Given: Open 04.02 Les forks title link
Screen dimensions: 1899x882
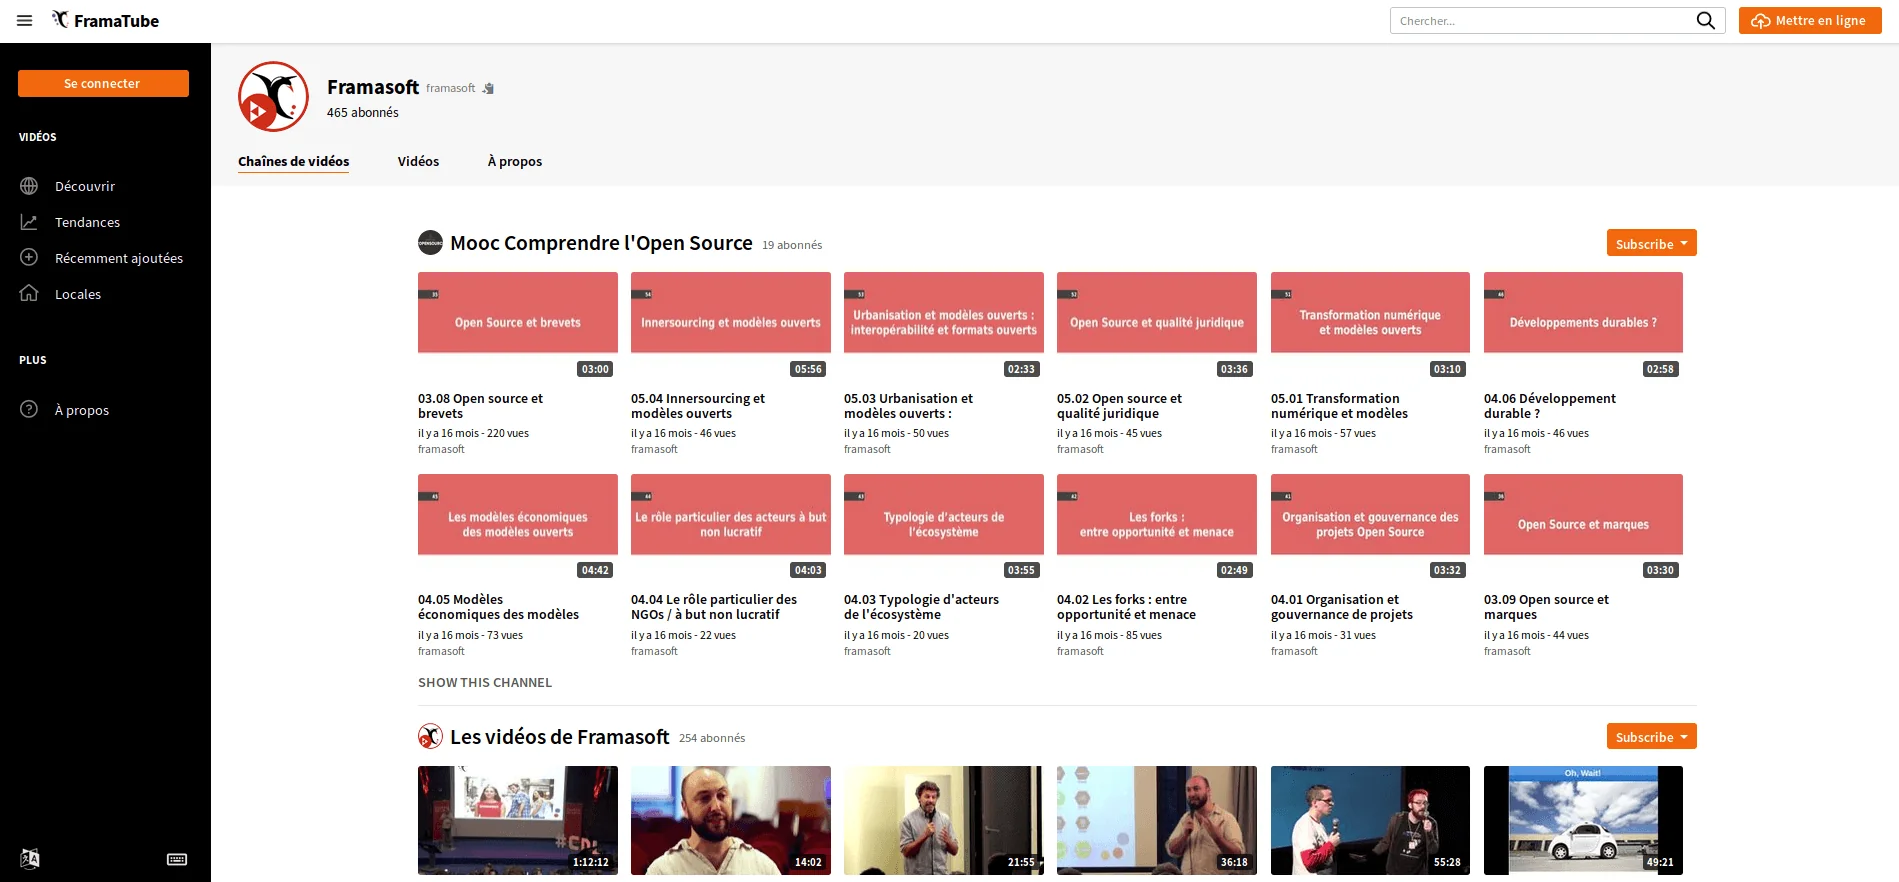Looking at the screenshot, I should click(x=1126, y=607).
